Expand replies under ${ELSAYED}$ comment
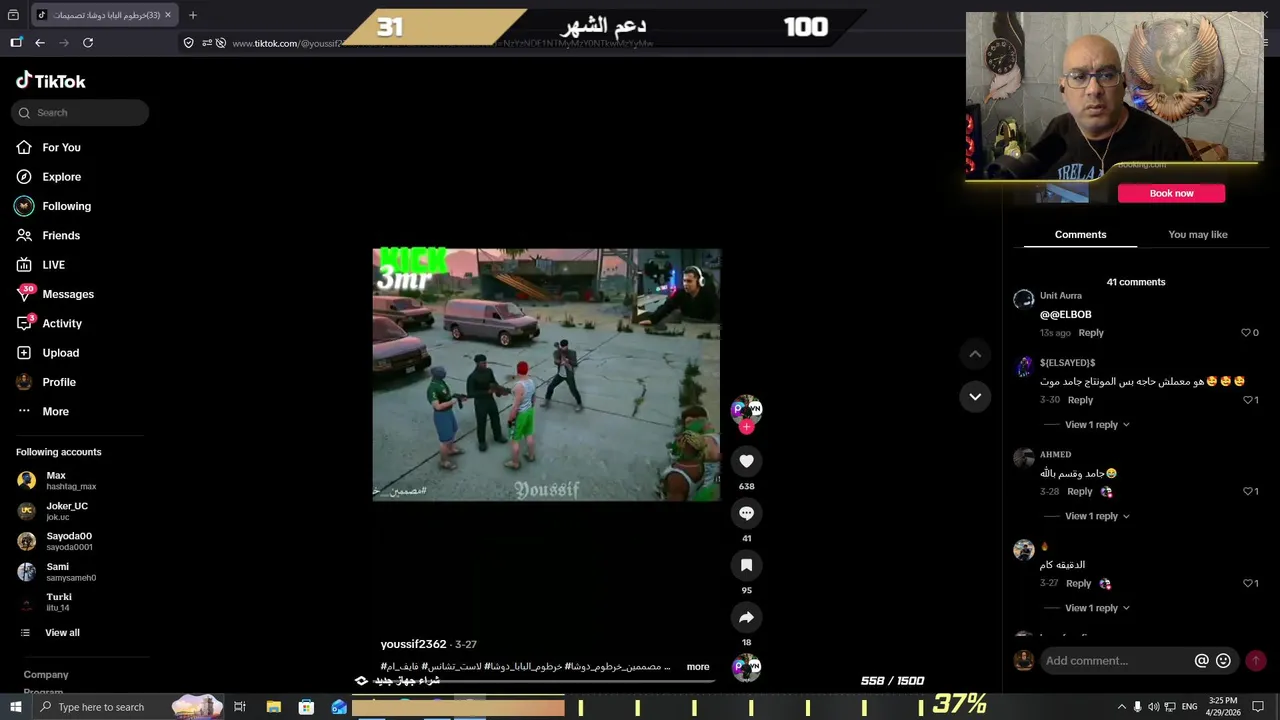The width and height of the screenshot is (1280, 720). click(x=1097, y=425)
